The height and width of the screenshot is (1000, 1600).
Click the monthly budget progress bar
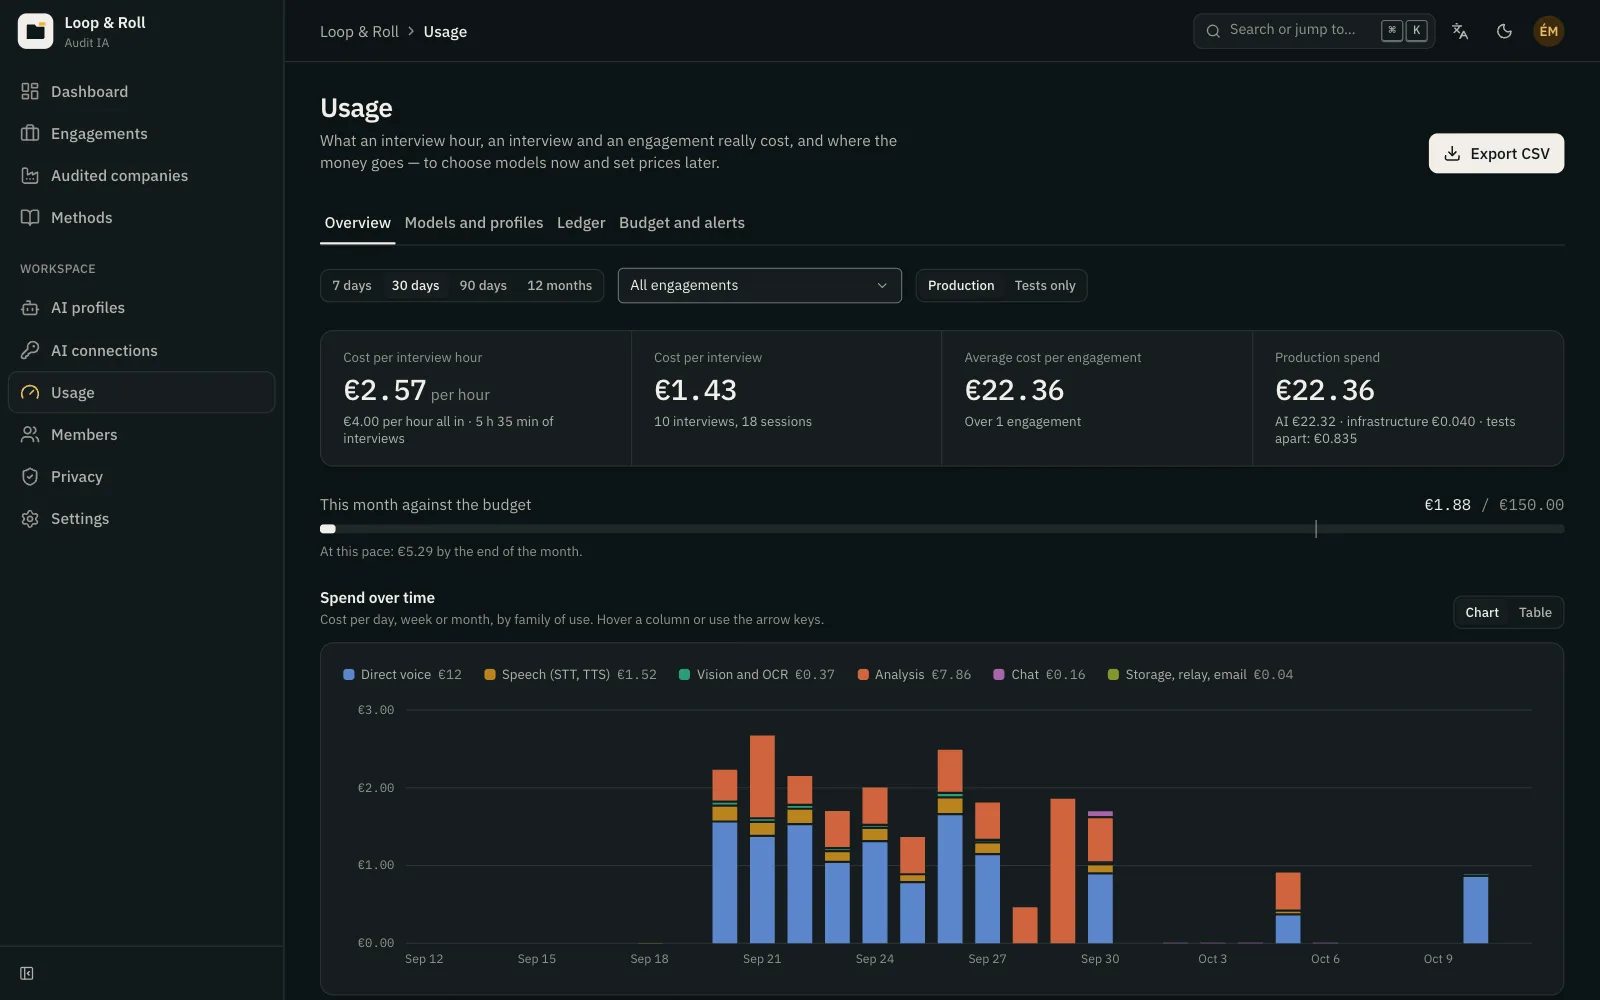pos(942,529)
